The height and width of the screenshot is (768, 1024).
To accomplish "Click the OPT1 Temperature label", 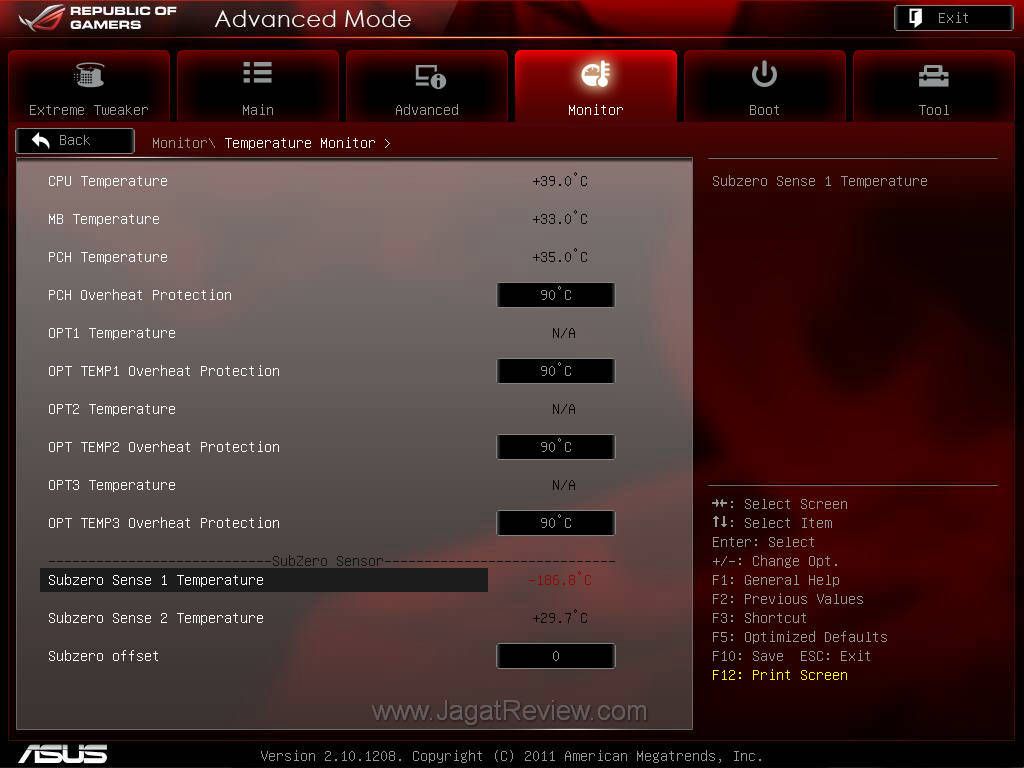I will point(112,333).
